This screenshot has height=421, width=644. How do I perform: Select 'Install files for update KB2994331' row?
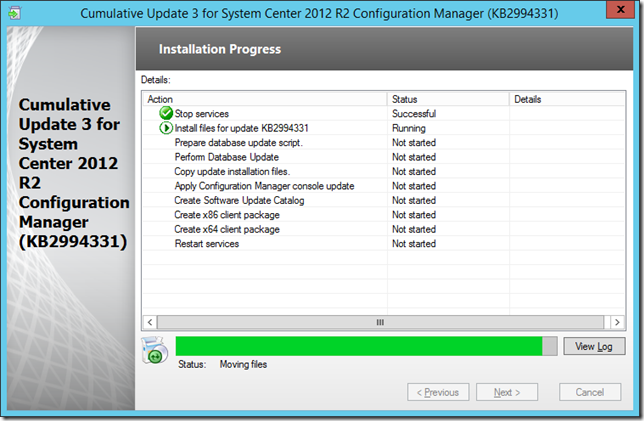(384, 128)
